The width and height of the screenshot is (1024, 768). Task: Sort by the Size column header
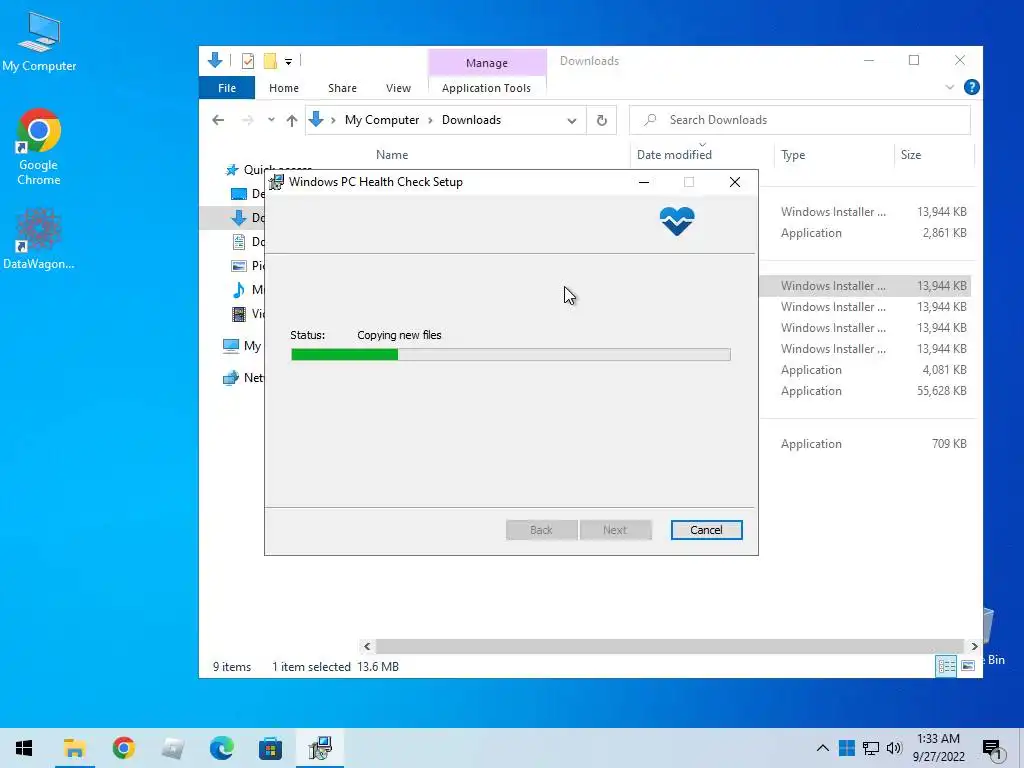(x=910, y=155)
